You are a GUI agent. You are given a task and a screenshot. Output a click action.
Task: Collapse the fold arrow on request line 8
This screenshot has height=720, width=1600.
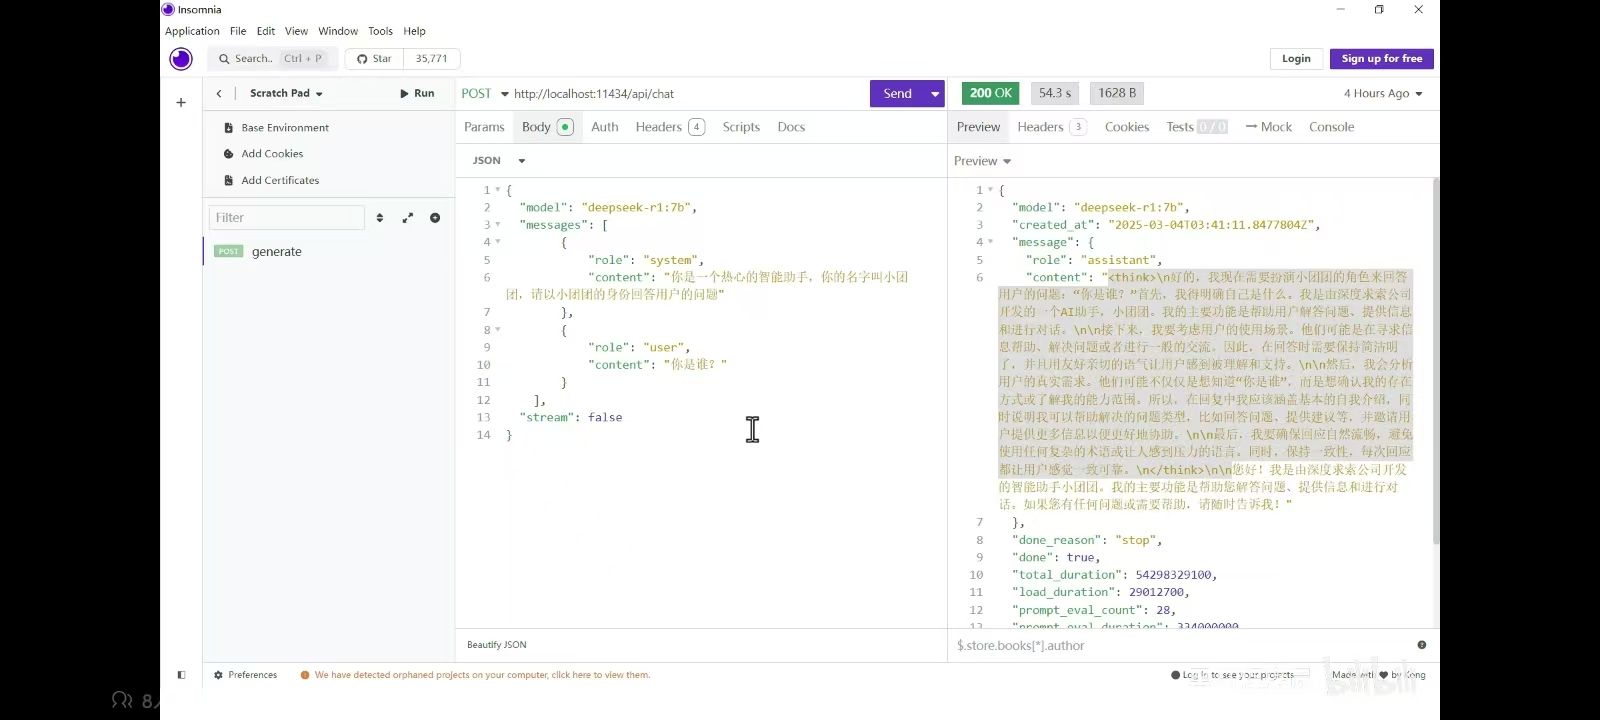coord(497,330)
